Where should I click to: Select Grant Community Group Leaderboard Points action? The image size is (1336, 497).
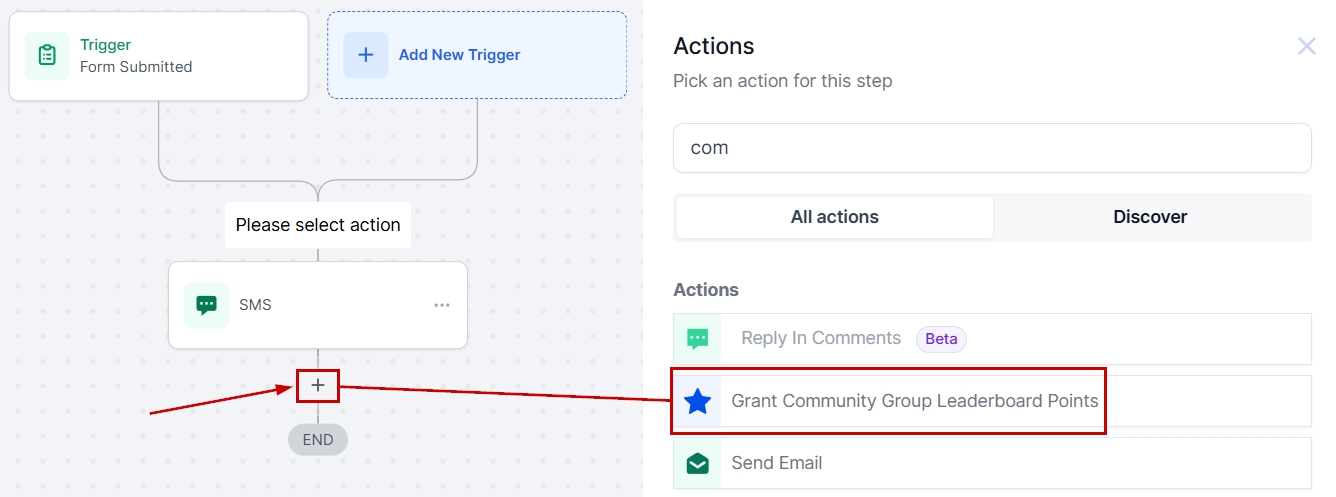pyautogui.click(x=914, y=402)
